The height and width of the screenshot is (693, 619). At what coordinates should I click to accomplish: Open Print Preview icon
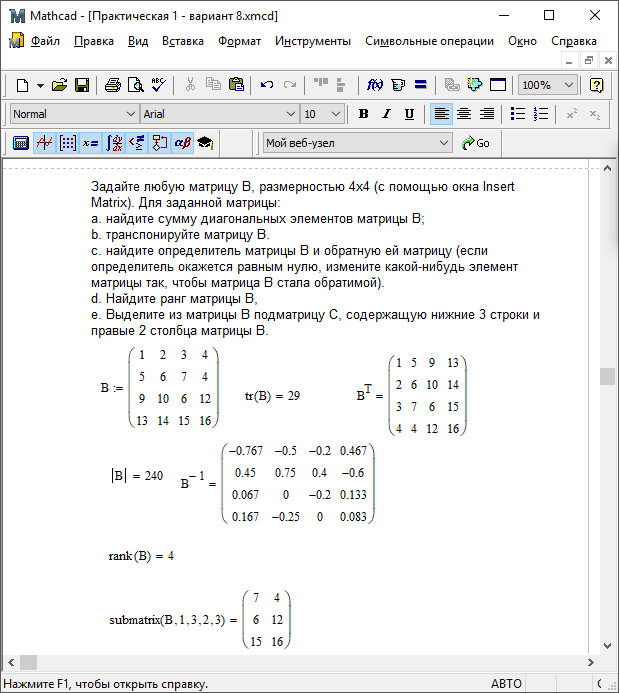[136, 85]
